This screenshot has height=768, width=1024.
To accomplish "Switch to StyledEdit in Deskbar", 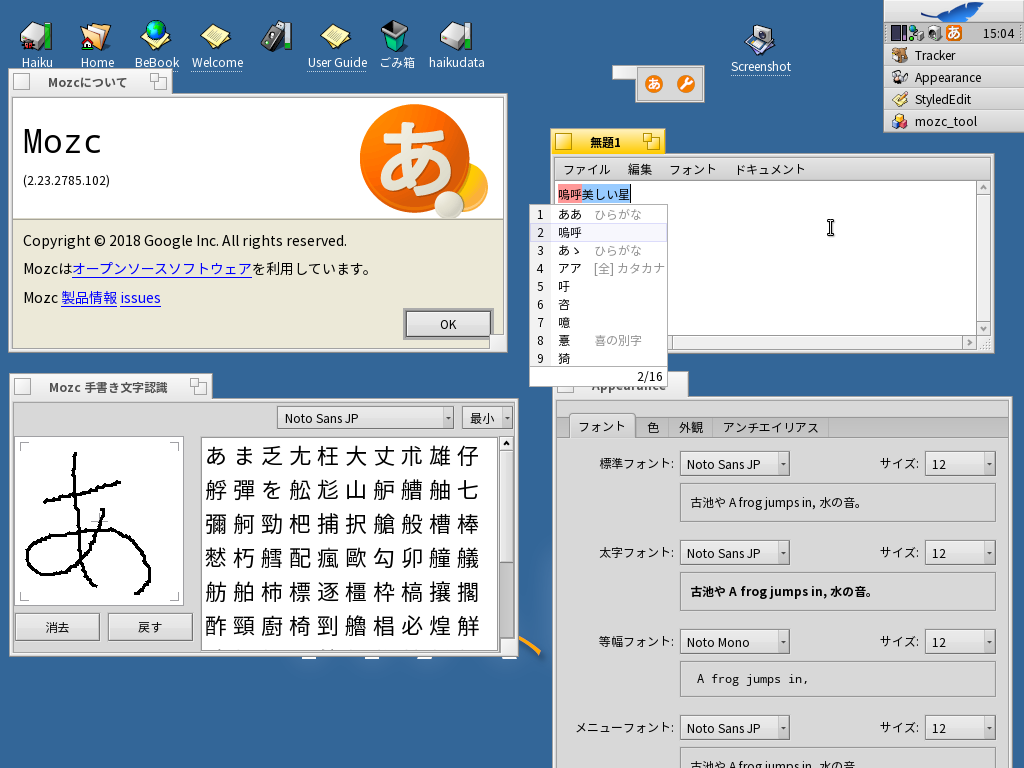I will [x=953, y=99].
